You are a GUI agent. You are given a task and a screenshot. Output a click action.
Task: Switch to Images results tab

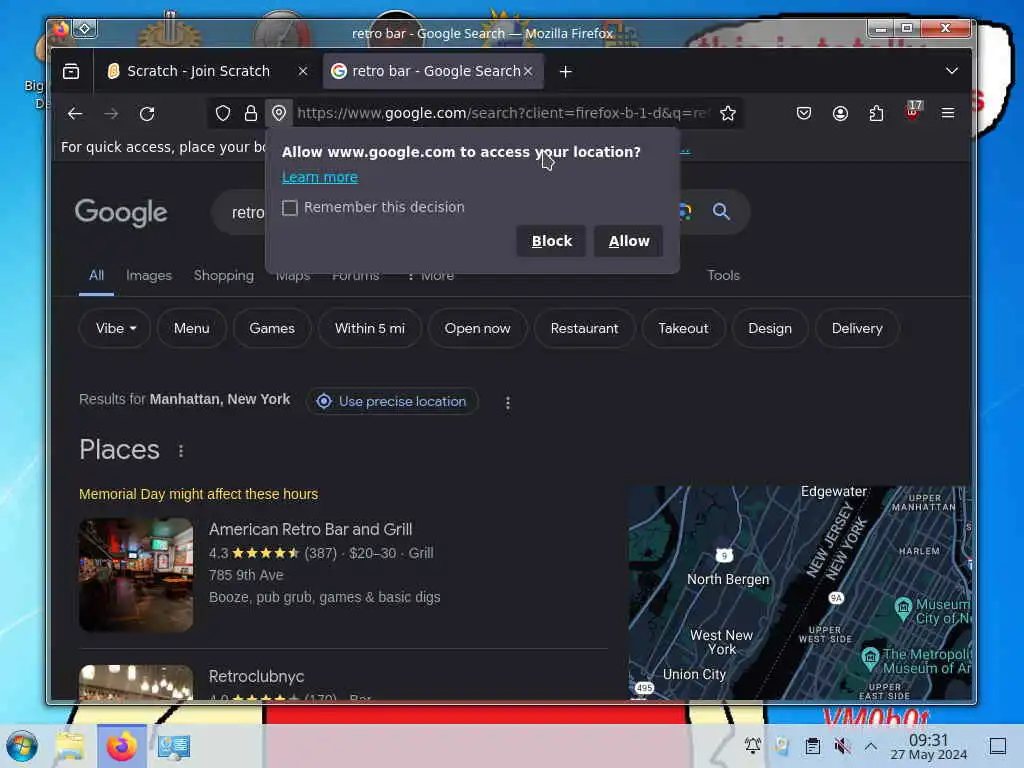(149, 275)
